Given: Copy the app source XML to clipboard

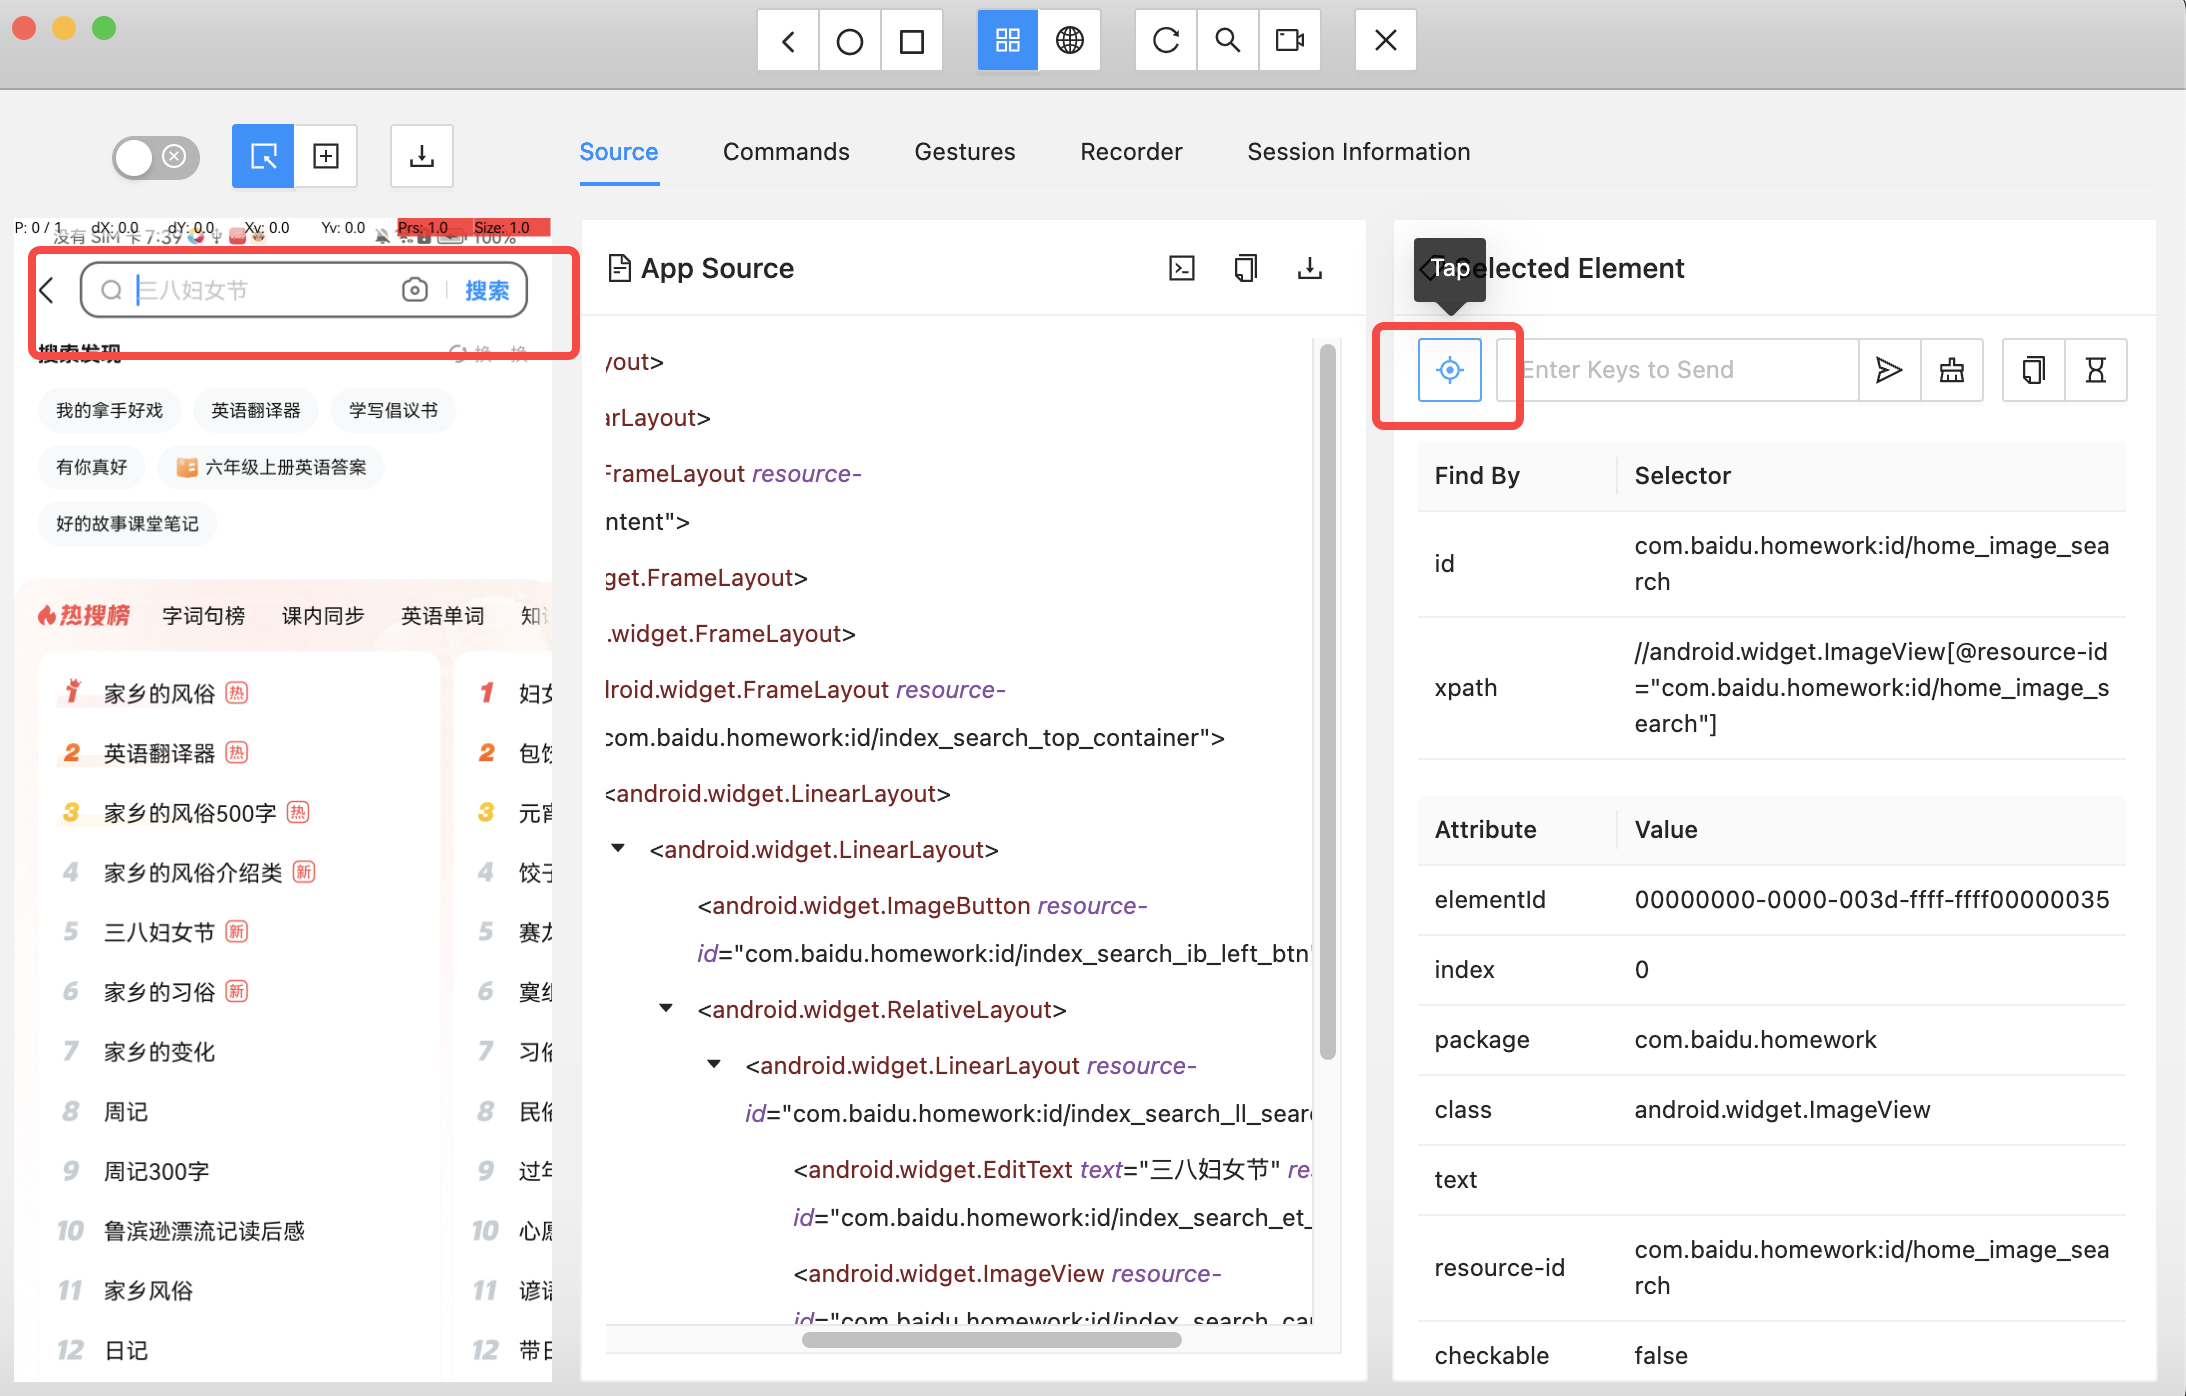Looking at the screenshot, I should [1244, 268].
